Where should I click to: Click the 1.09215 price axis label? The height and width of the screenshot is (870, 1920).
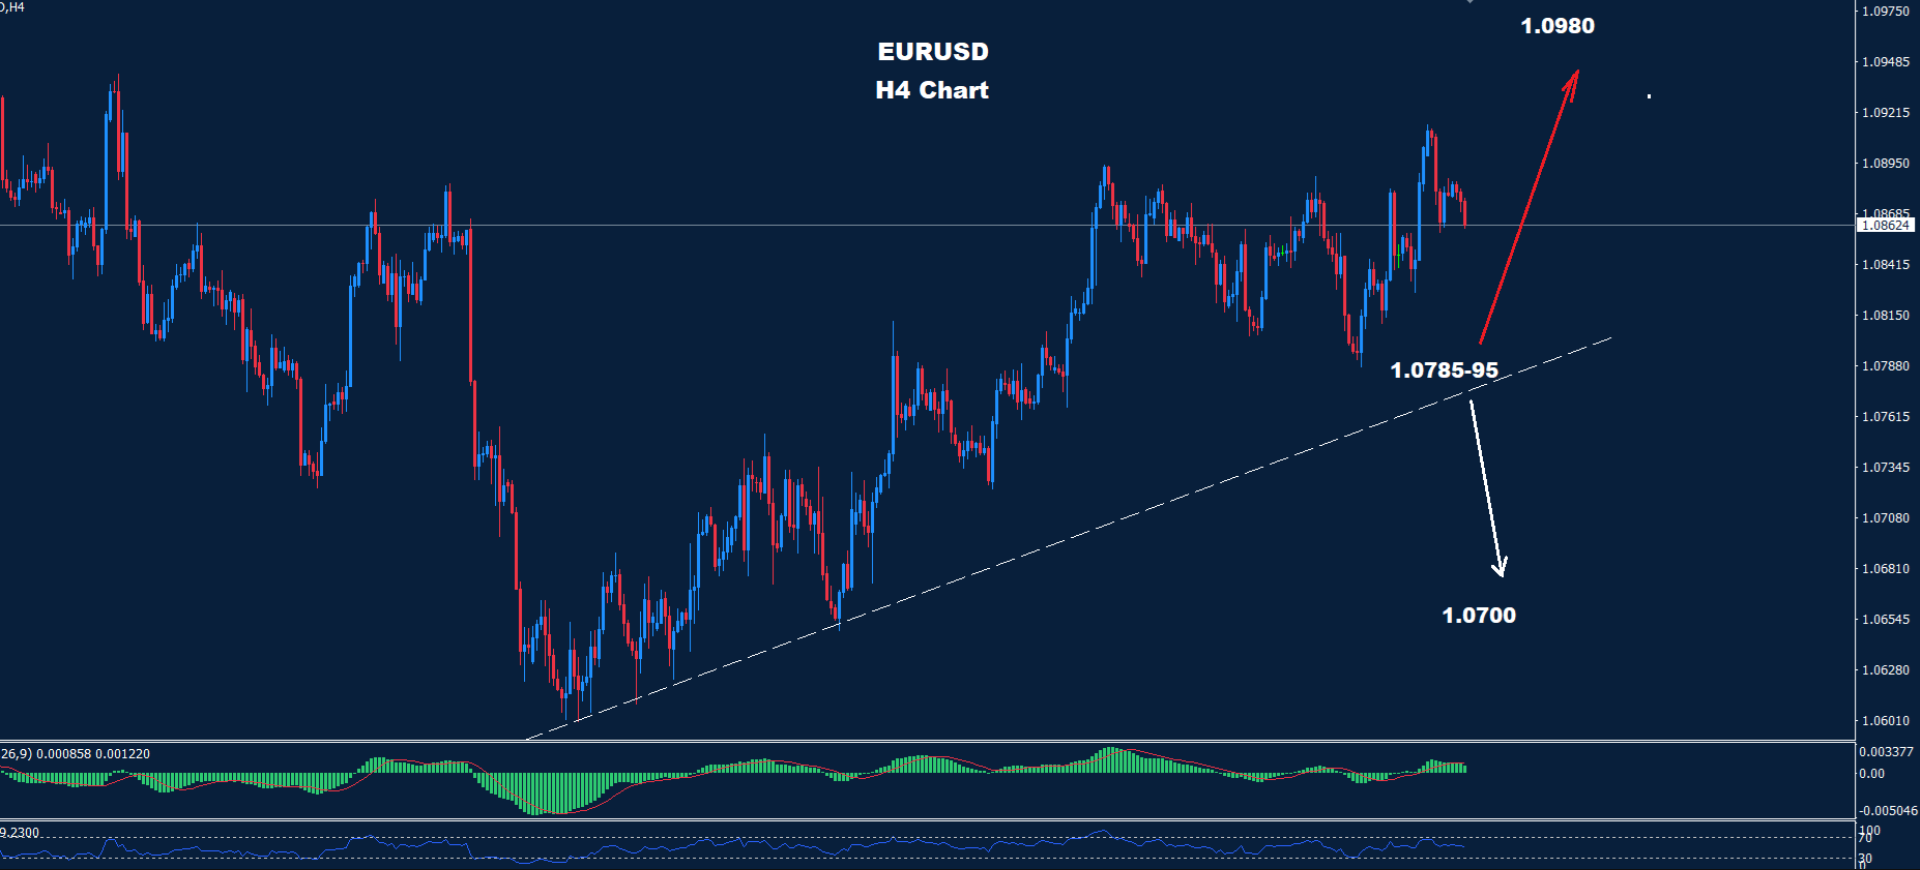click(1885, 113)
